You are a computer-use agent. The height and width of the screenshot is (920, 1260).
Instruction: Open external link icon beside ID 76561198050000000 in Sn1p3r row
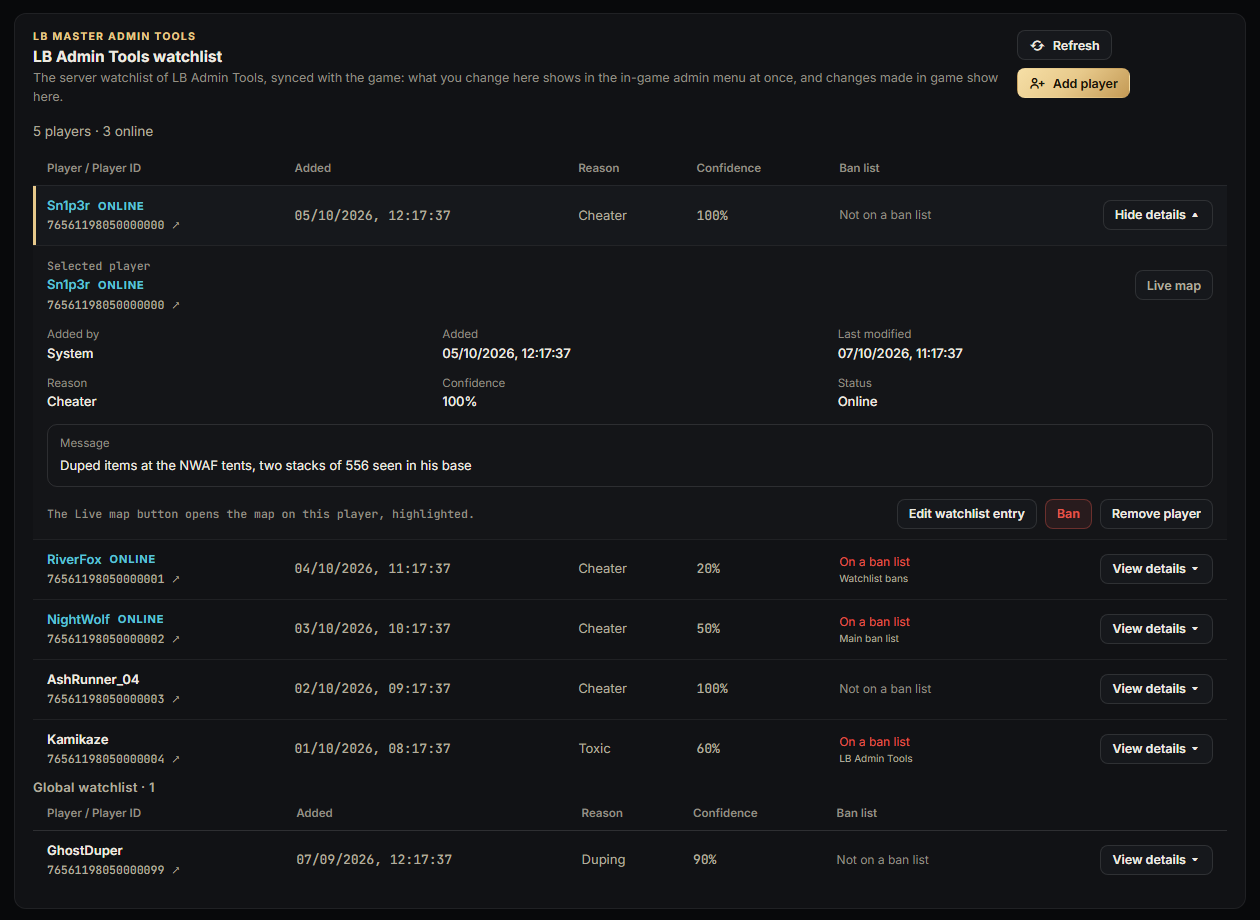(x=176, y=226)
